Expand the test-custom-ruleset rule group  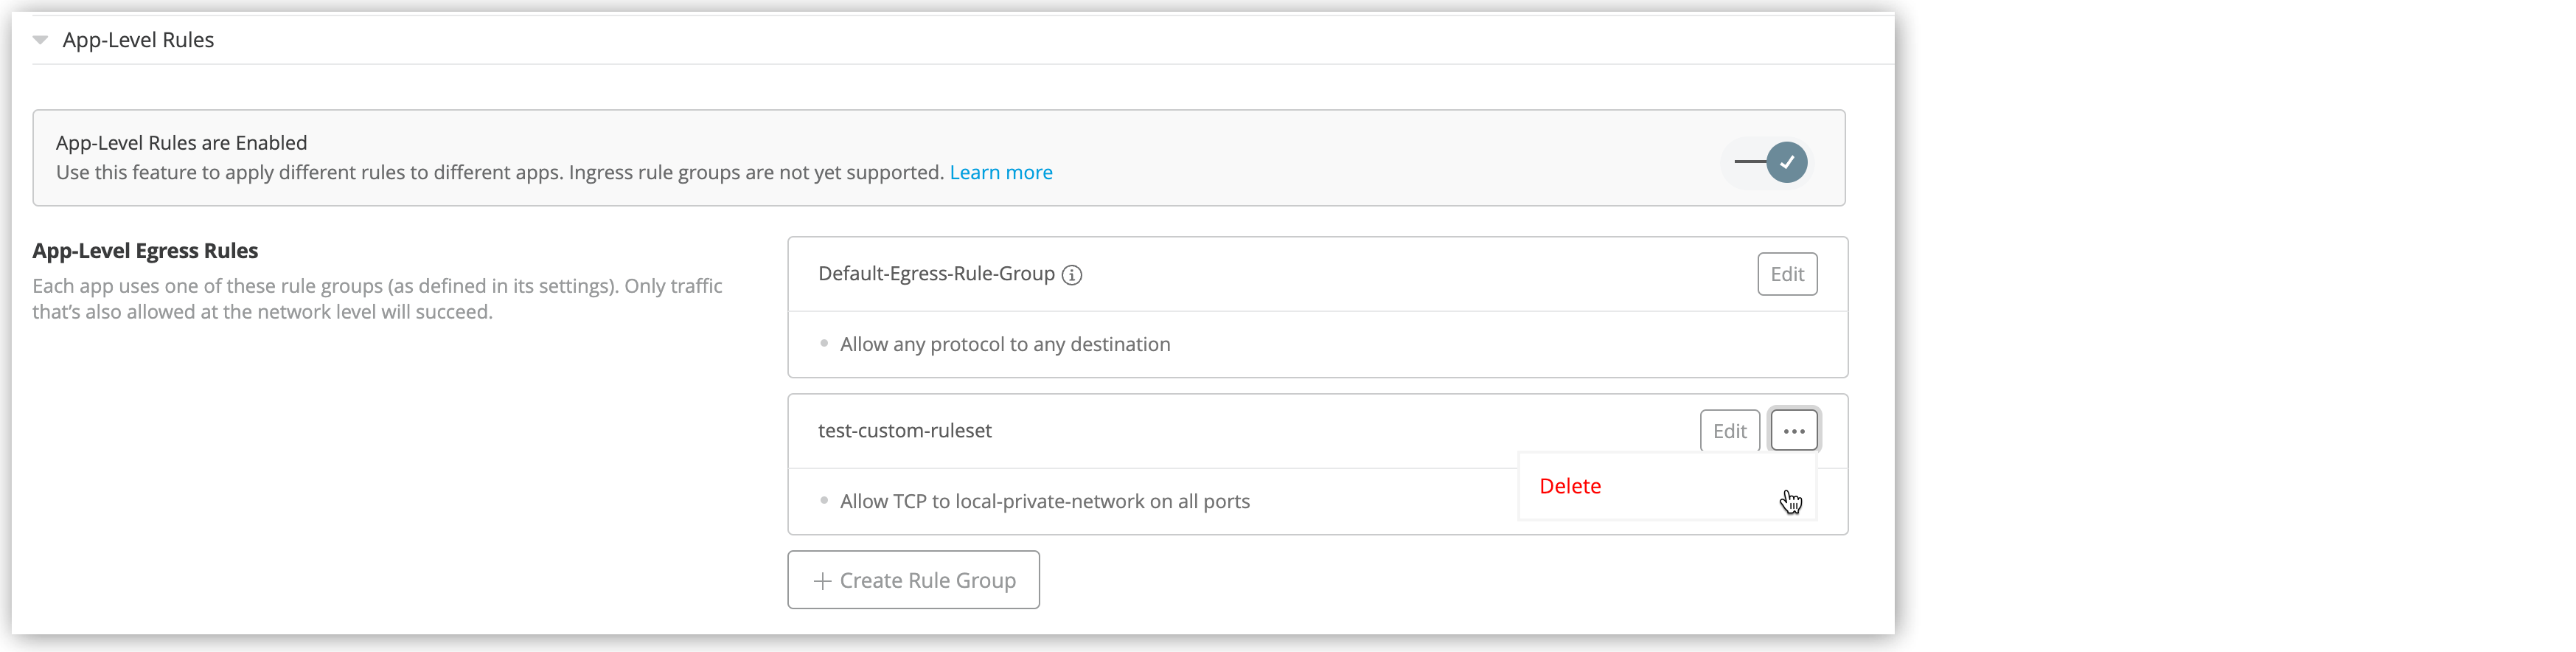(x=904, y=430)
